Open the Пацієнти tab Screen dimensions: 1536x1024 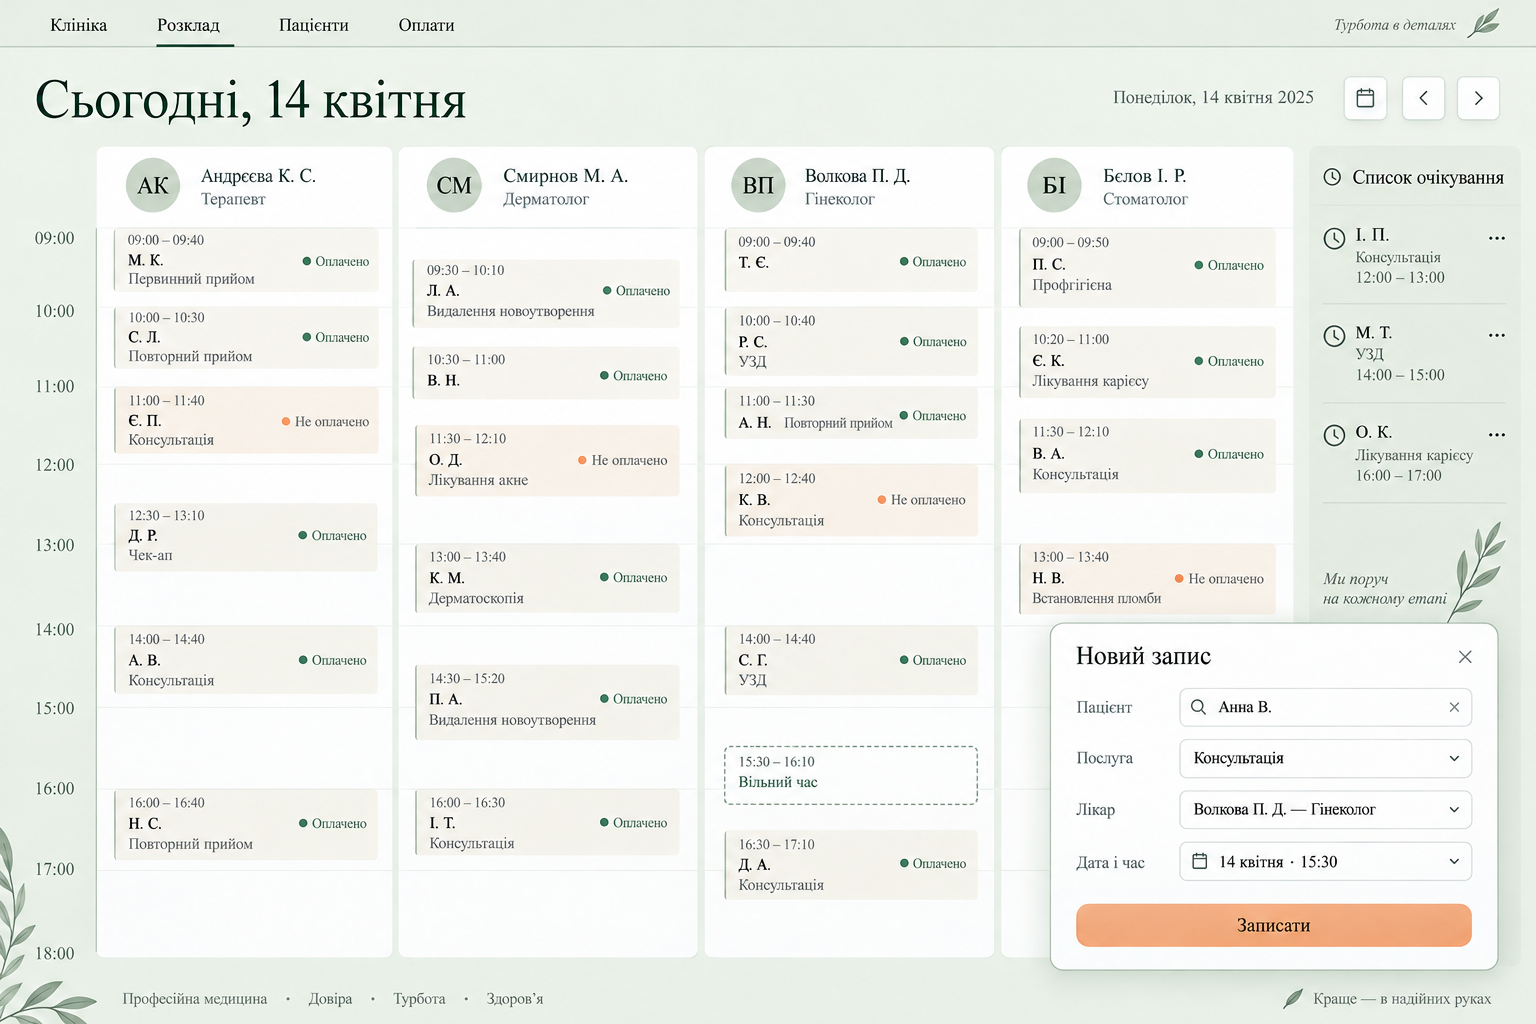click(x=314, y=25)
